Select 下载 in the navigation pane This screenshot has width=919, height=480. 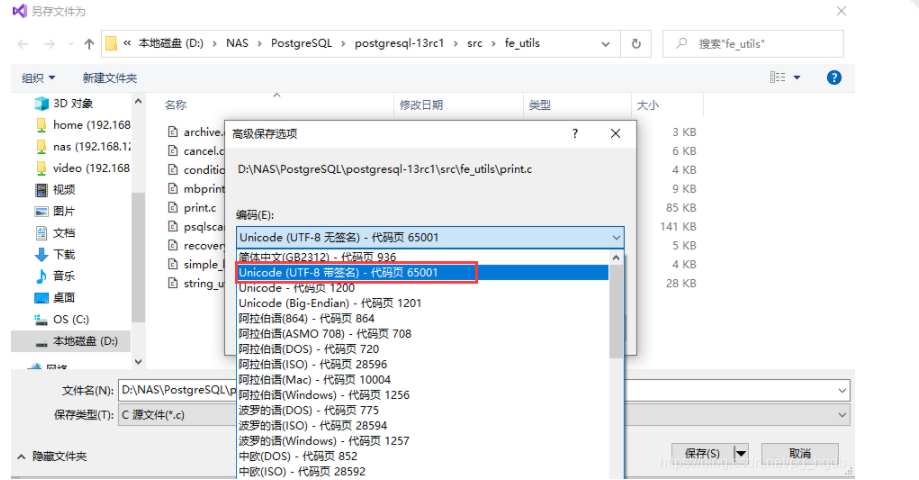tap(55, 254)
